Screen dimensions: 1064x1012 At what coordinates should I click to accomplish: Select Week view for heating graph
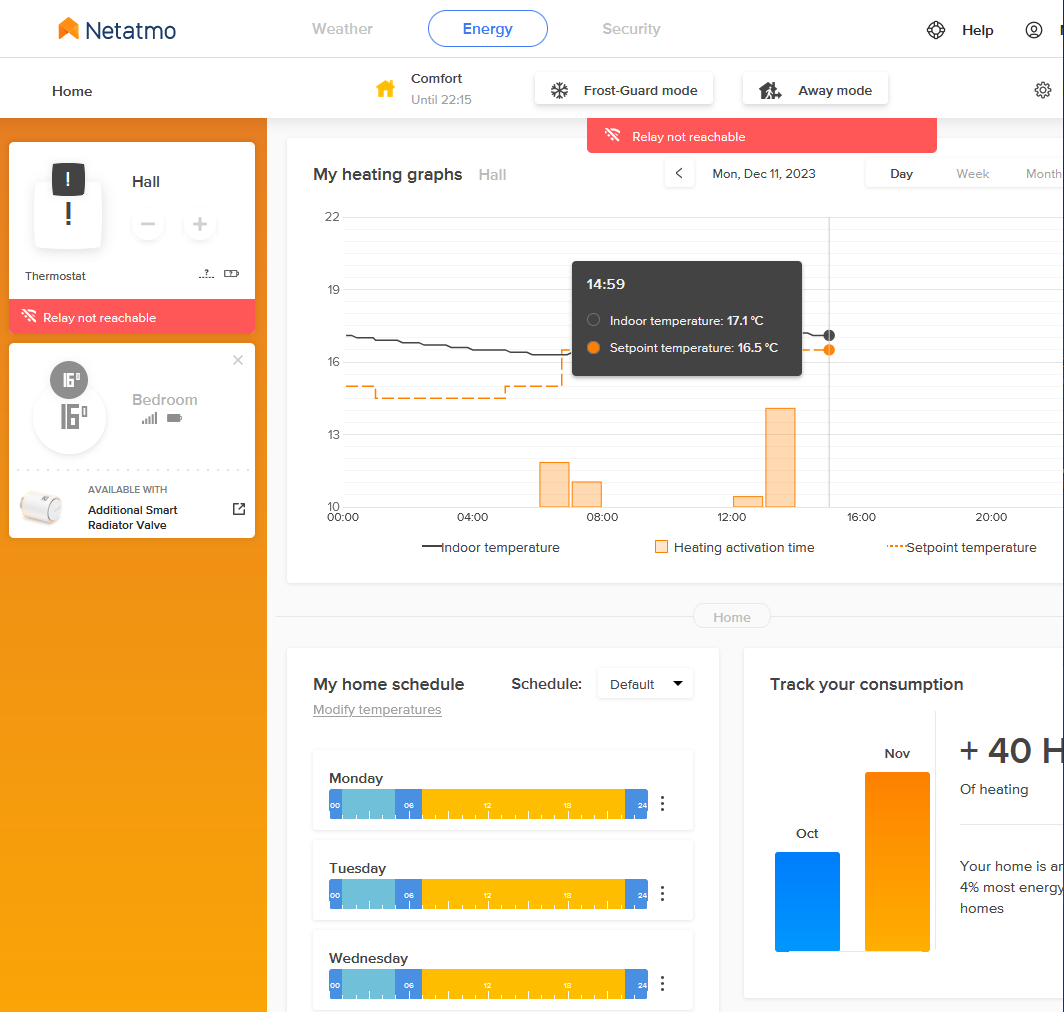(x=972, y=173)
